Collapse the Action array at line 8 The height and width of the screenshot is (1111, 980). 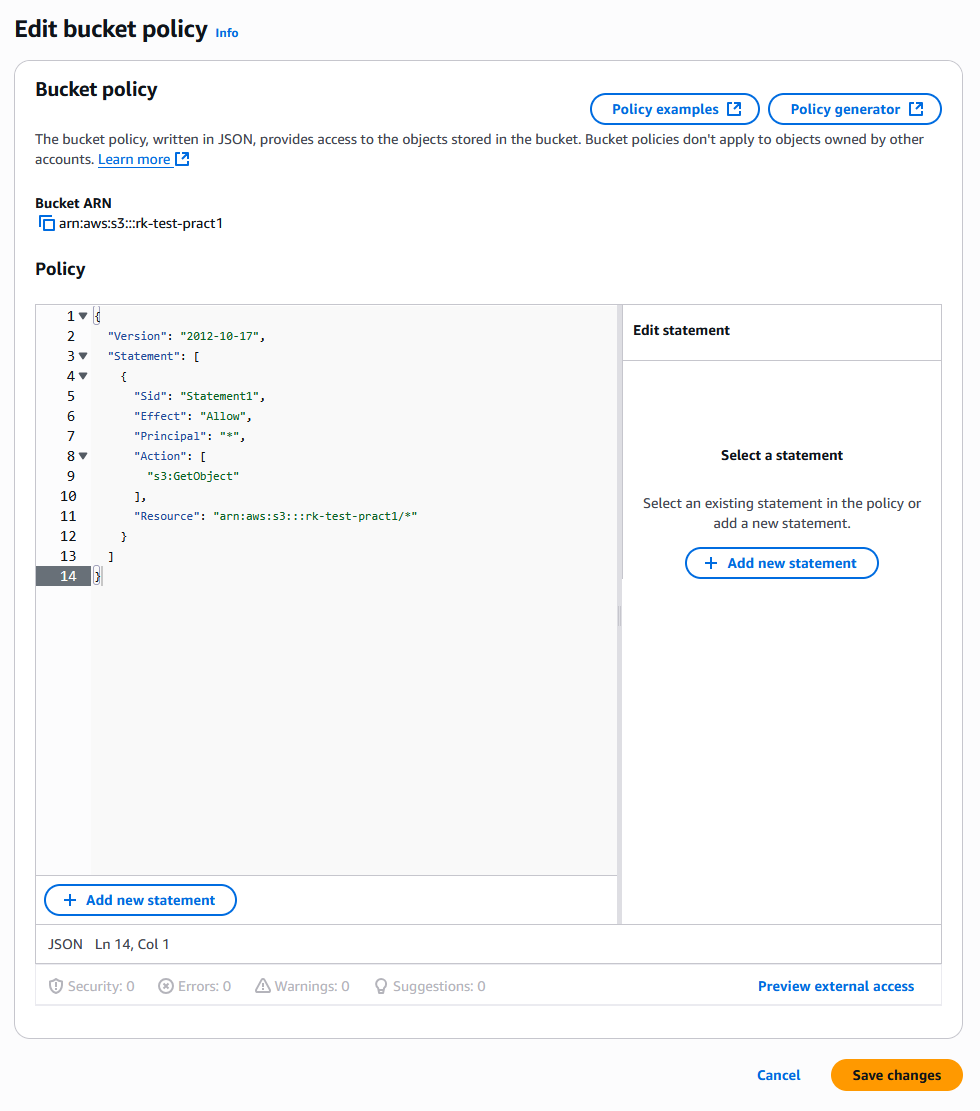[x=83, y=456]
